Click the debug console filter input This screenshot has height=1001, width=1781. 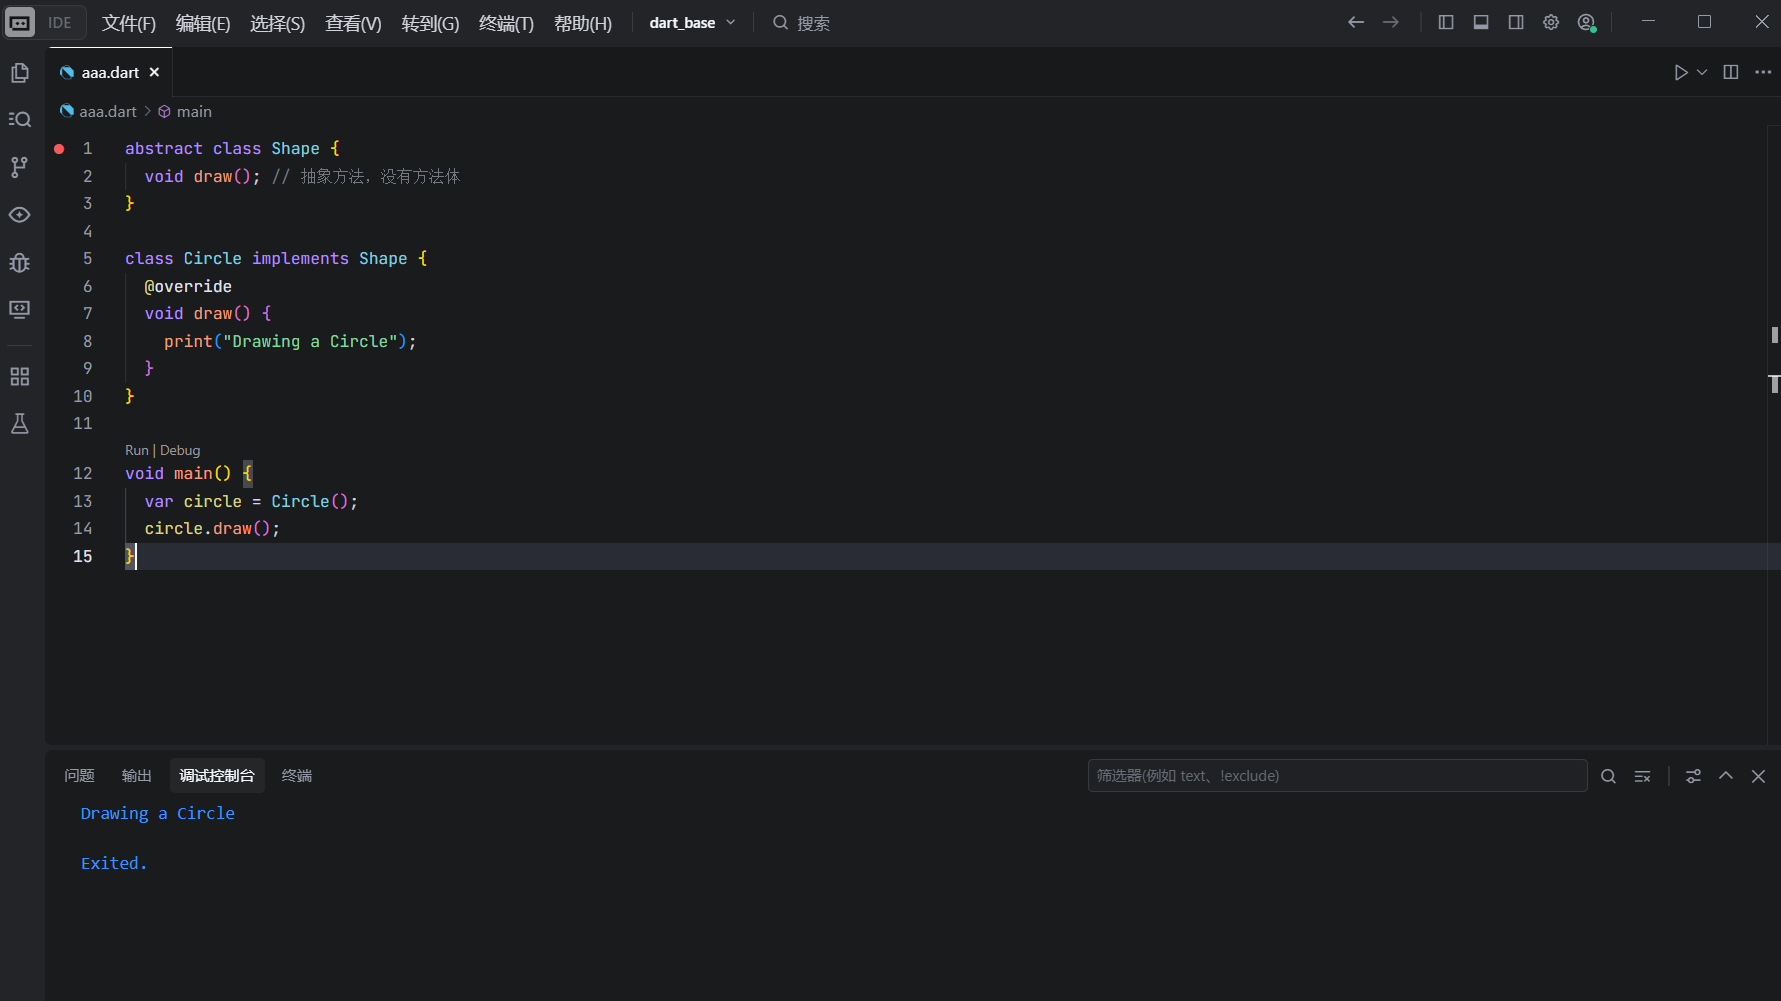tap(1337, 776)
